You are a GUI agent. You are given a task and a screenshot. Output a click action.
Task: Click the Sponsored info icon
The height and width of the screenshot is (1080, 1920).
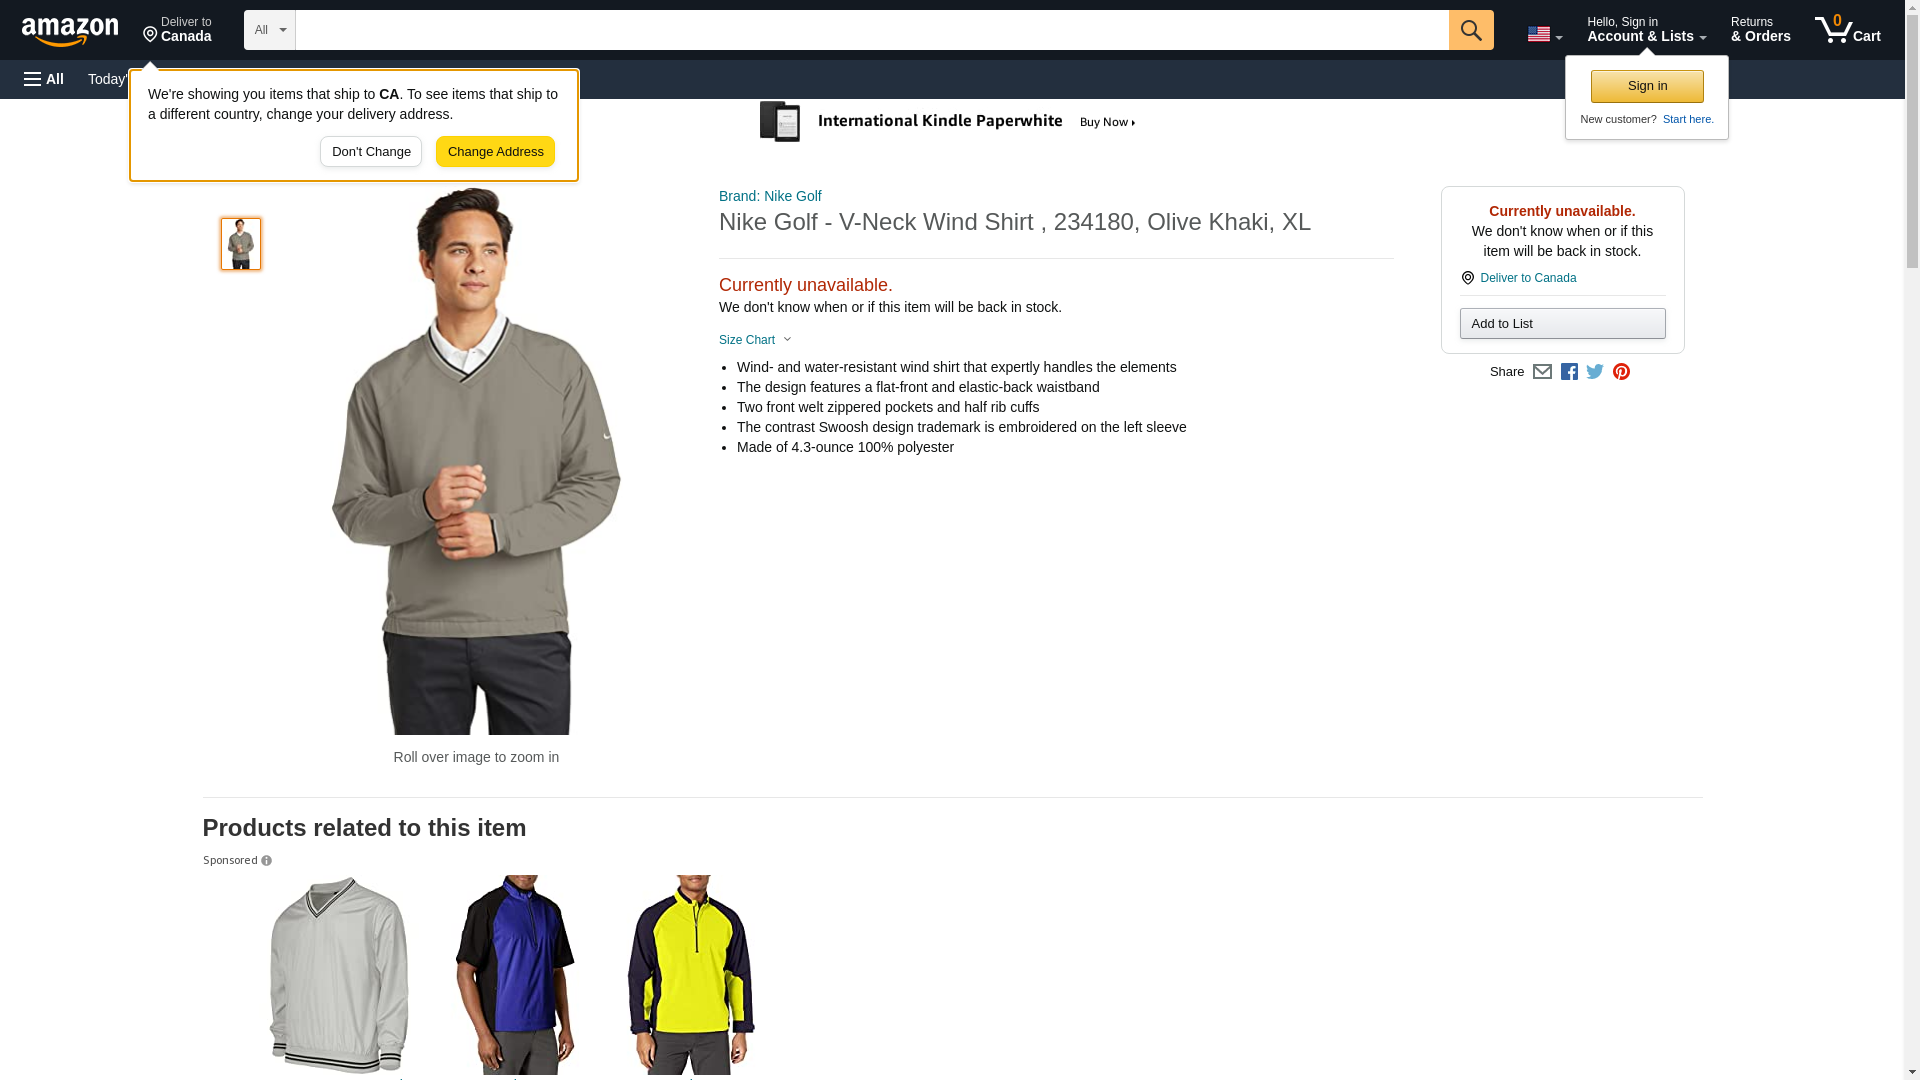(x=267, y=861)
